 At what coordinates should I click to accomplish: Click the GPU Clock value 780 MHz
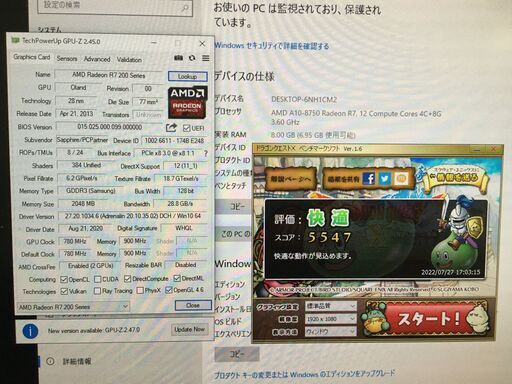click(75, 241)
